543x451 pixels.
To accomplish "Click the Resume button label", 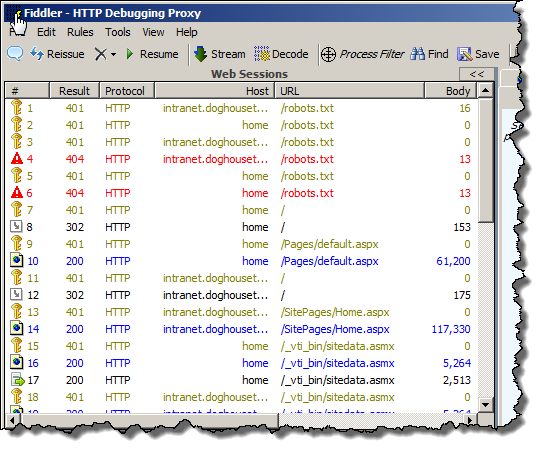I will [x=159, y=54].
